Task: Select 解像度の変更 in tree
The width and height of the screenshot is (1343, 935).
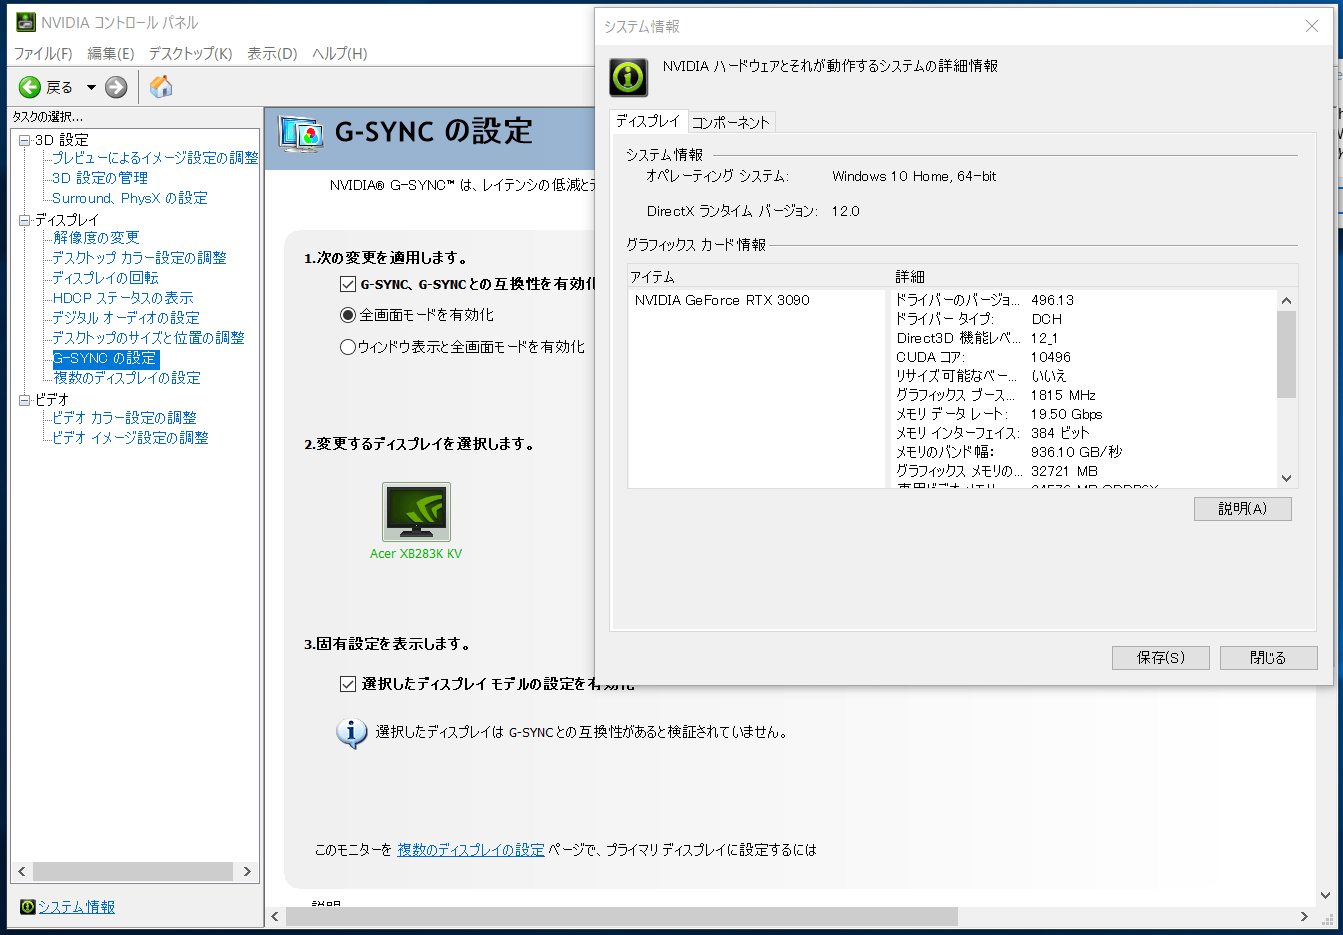Action: (x=96, y=238)
